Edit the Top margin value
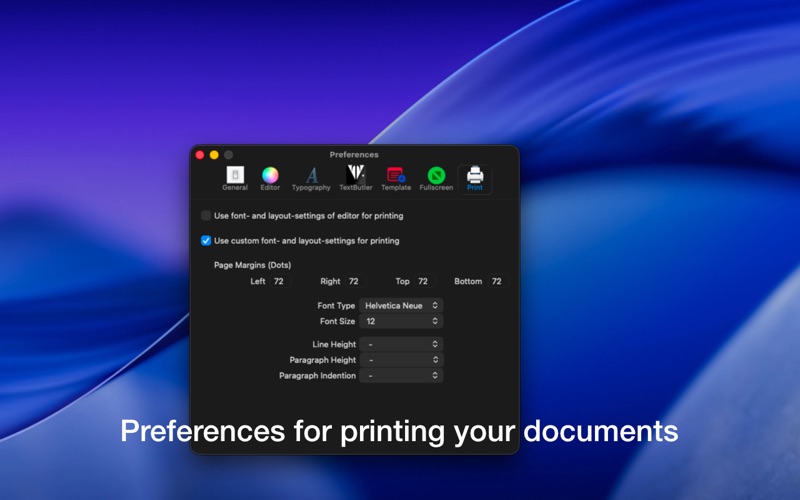This screenshot has height=500, width=800. [x=425, y=282]
